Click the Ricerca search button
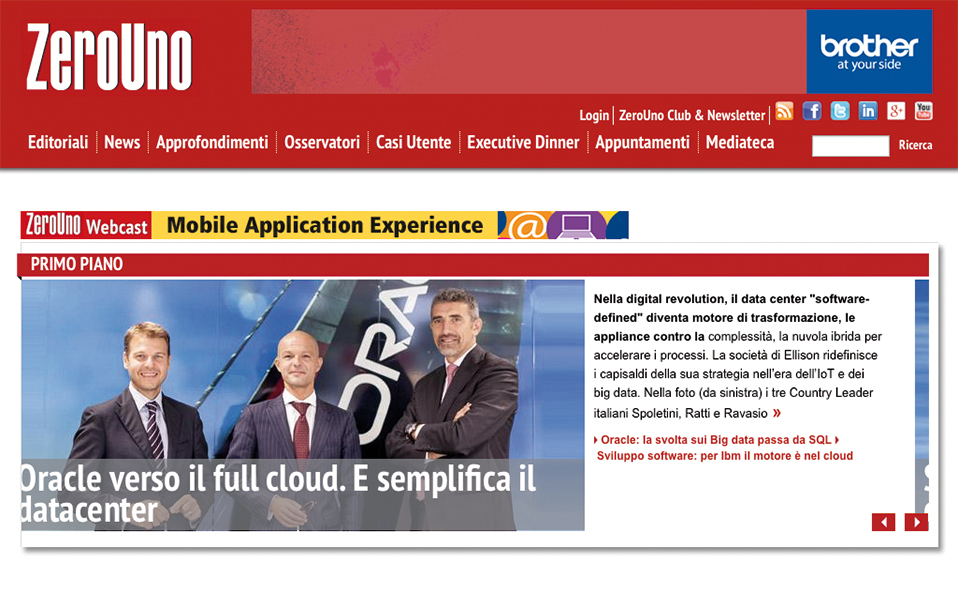 coord(915,146)
